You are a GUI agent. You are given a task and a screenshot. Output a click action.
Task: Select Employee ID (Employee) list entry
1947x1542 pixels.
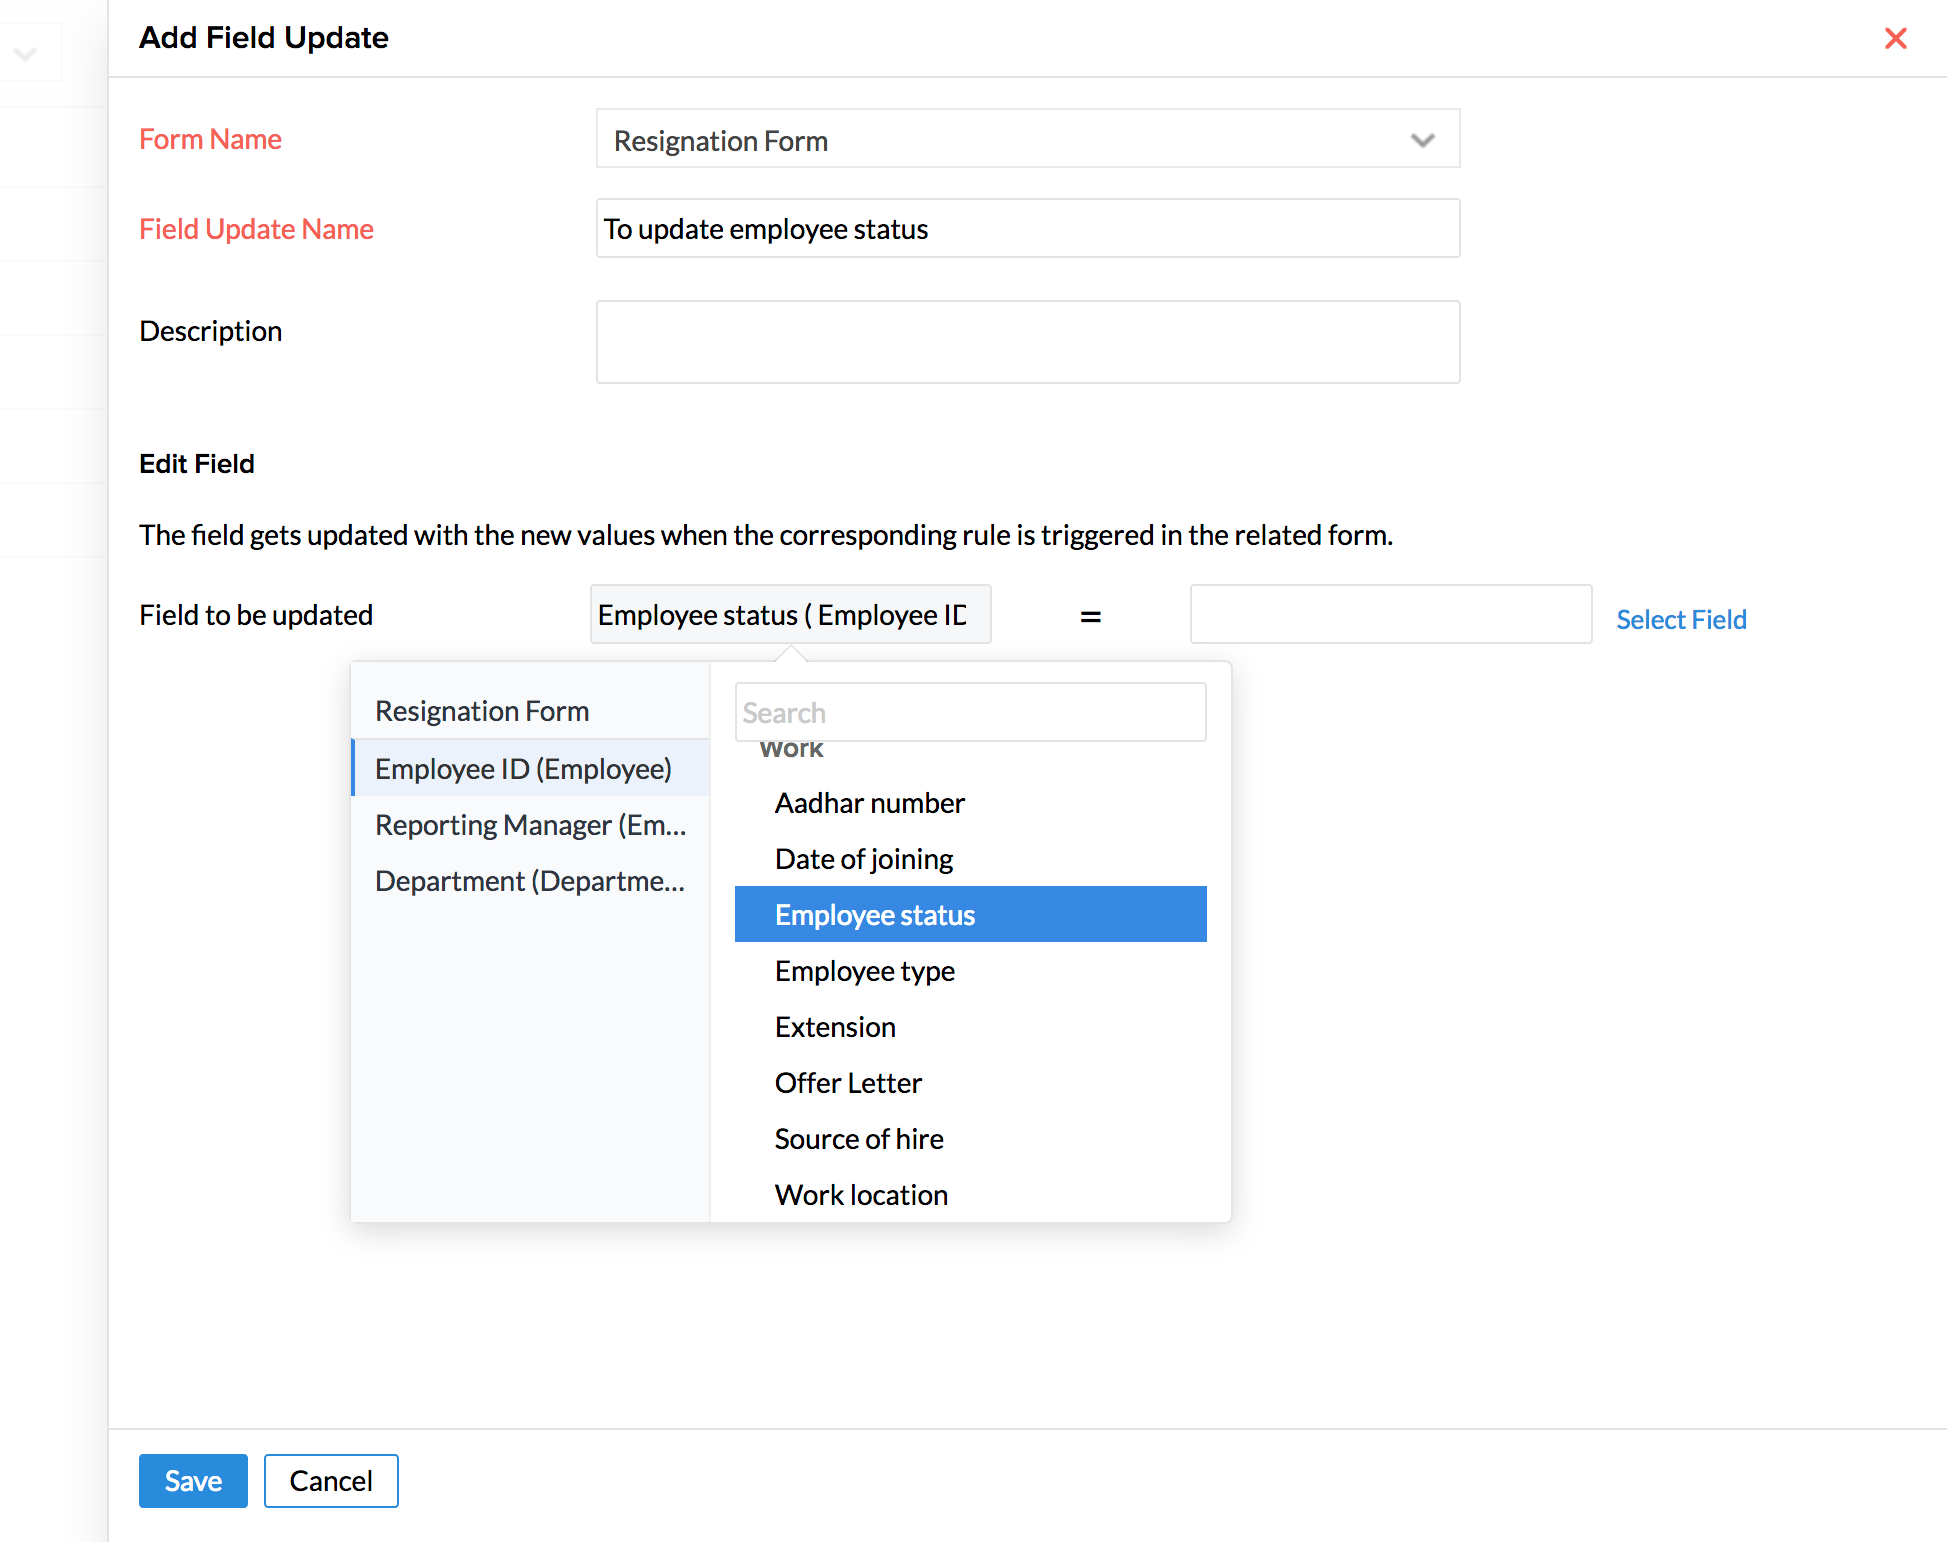pyautogui.click(x=523, y=769)
